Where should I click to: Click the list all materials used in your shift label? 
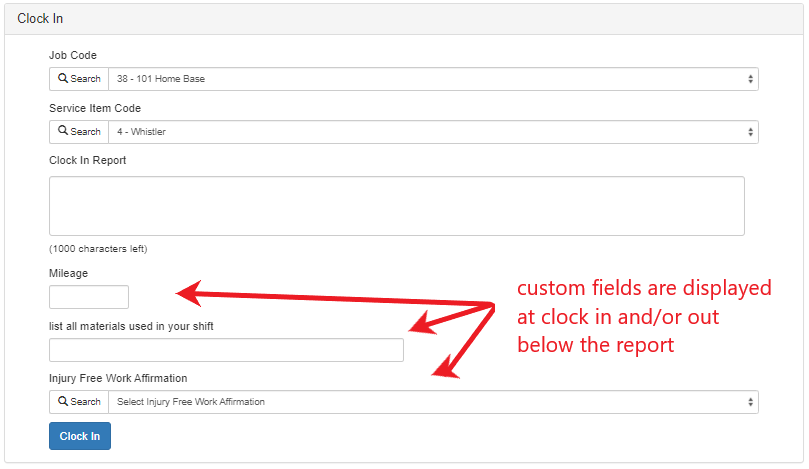[x=131, y=326]
